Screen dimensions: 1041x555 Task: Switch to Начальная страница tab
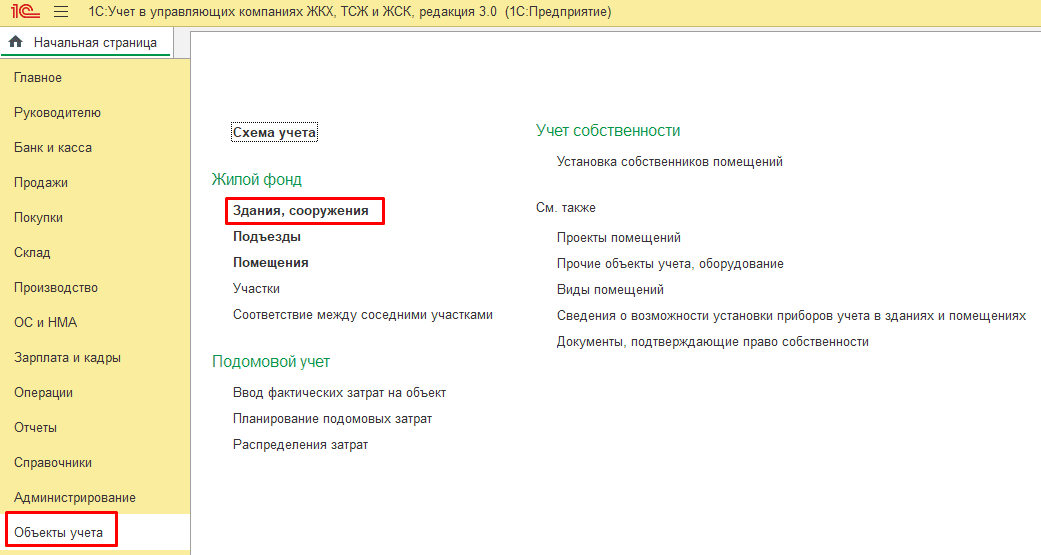[94, 43]
